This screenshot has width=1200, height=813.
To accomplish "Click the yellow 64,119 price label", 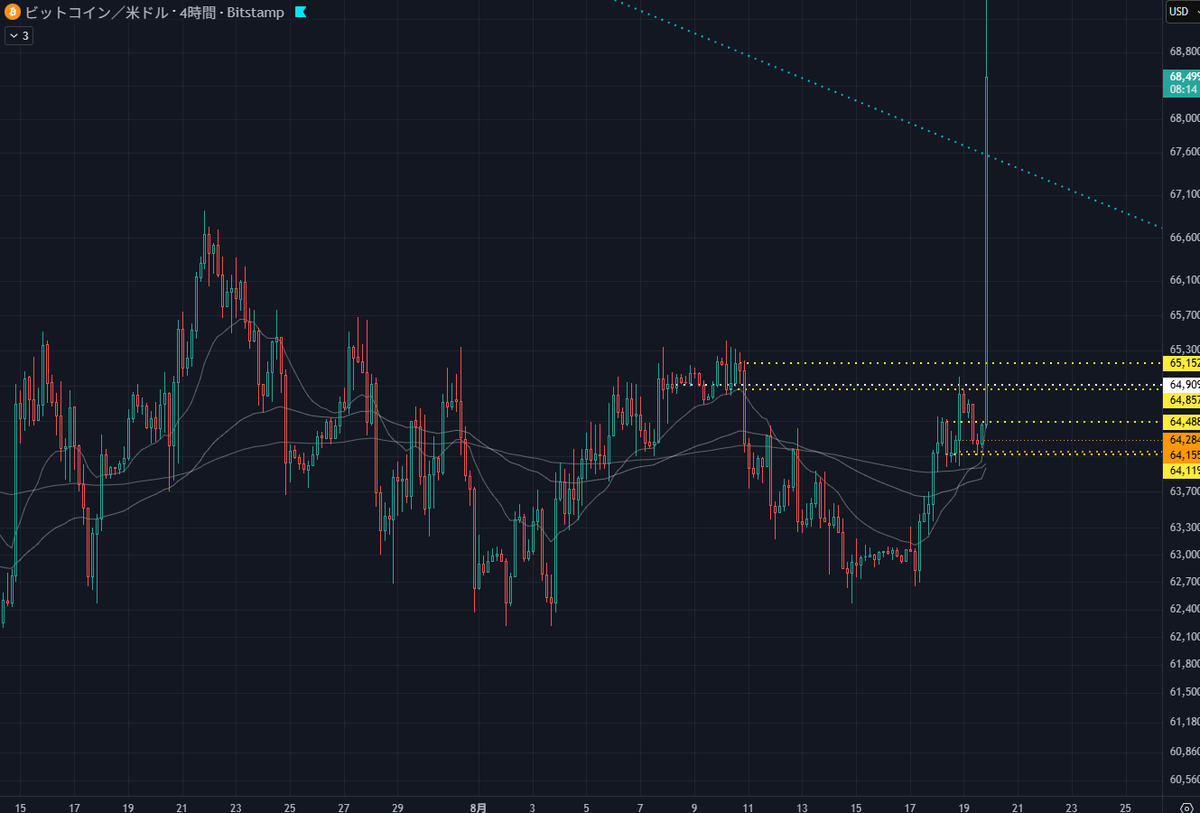I will tap(1181, 470).
